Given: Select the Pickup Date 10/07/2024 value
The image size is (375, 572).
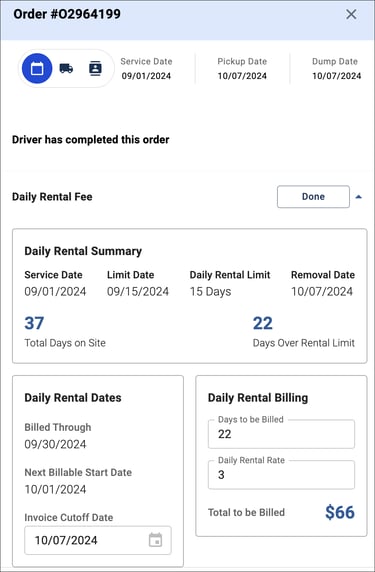Looking at the screenshot, I should tap(242, 76).
